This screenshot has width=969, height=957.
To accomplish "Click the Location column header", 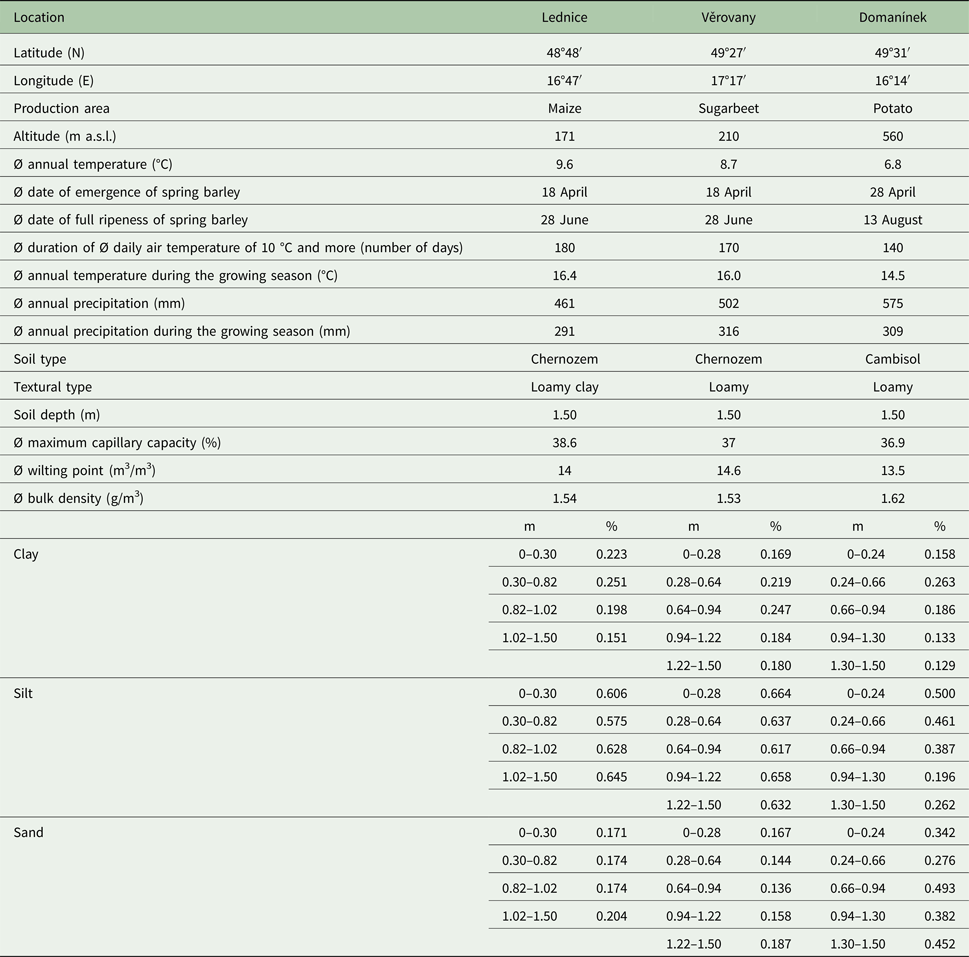I will point(38,18).
